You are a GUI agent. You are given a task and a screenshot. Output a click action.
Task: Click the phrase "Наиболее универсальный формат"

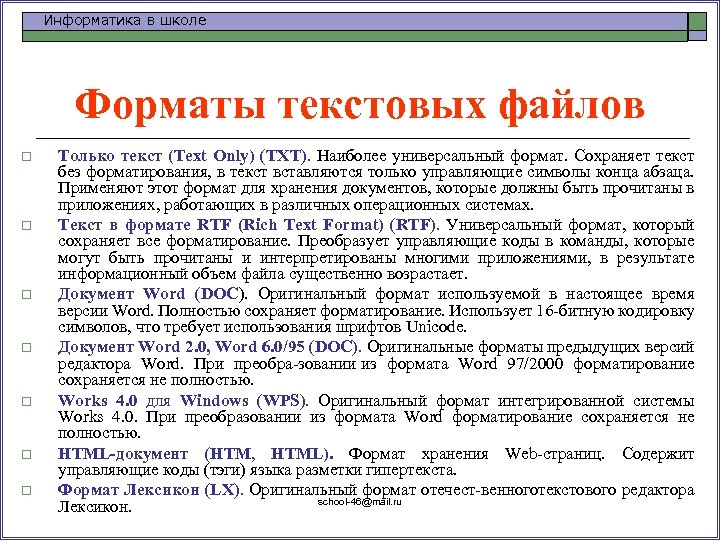click(x=440, y=156)
